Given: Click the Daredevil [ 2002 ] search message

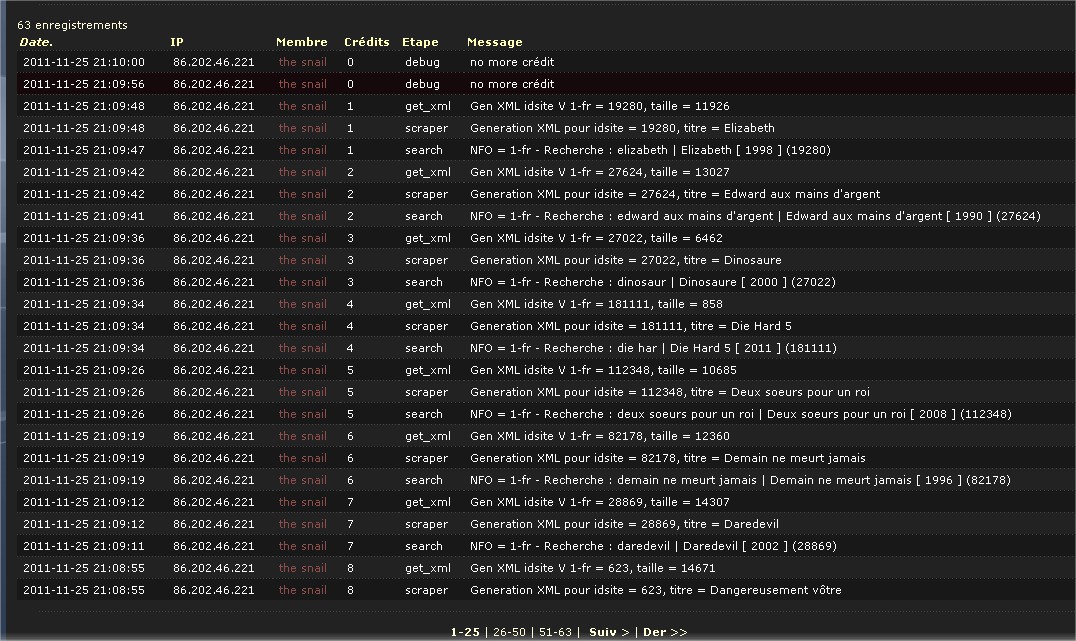Looking at the screenshot, I should [653, 546].
